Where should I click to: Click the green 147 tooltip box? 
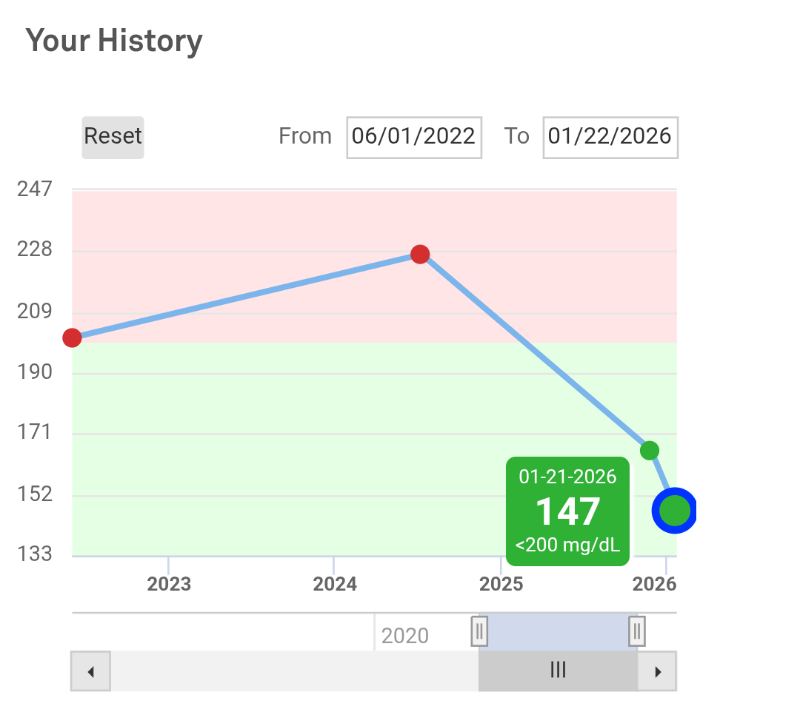567,511
